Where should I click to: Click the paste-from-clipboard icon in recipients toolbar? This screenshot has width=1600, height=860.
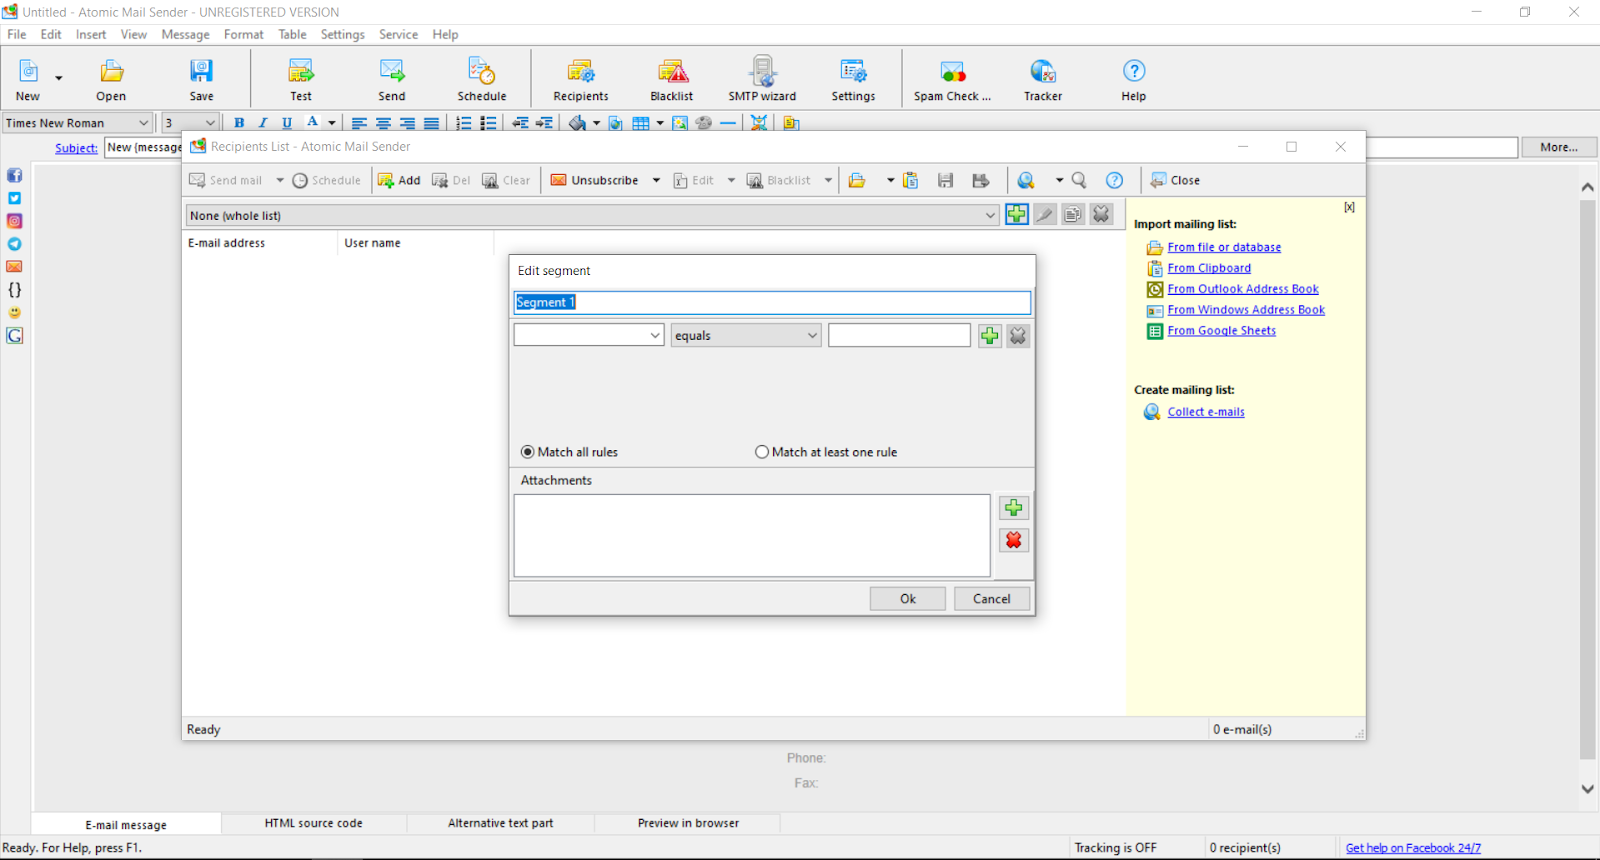[x=910, y=180]
